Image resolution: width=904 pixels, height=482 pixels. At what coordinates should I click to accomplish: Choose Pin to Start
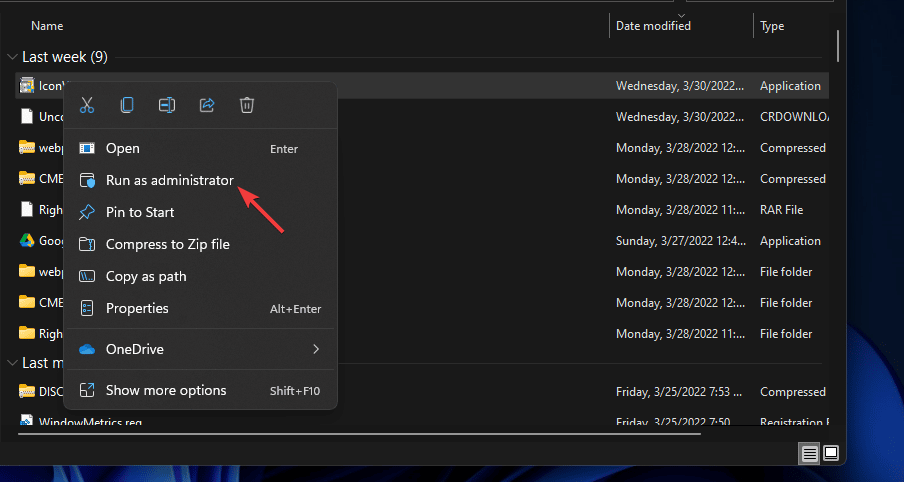coord(200,212)
